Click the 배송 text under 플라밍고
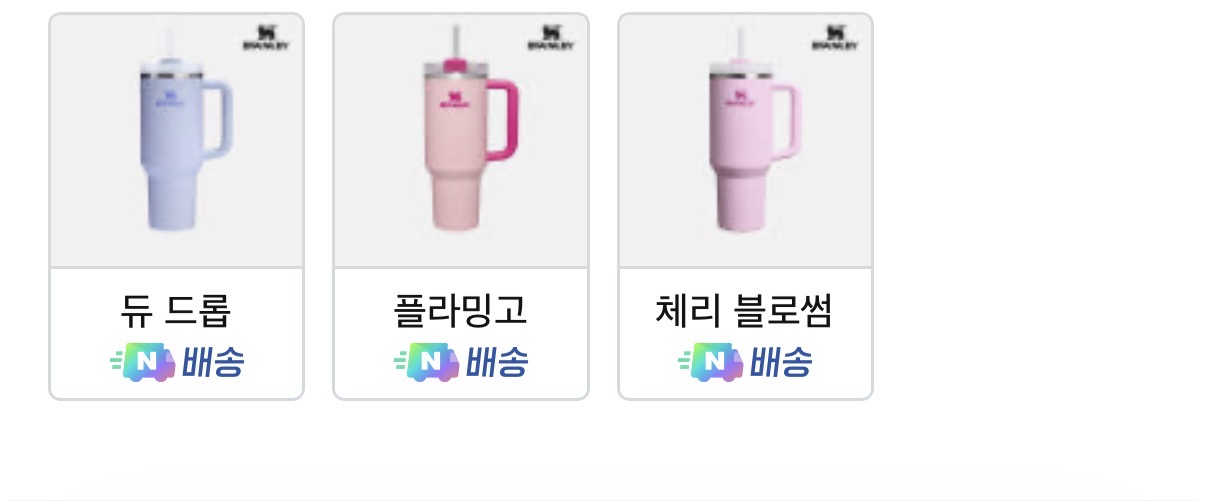 (497, 362)
